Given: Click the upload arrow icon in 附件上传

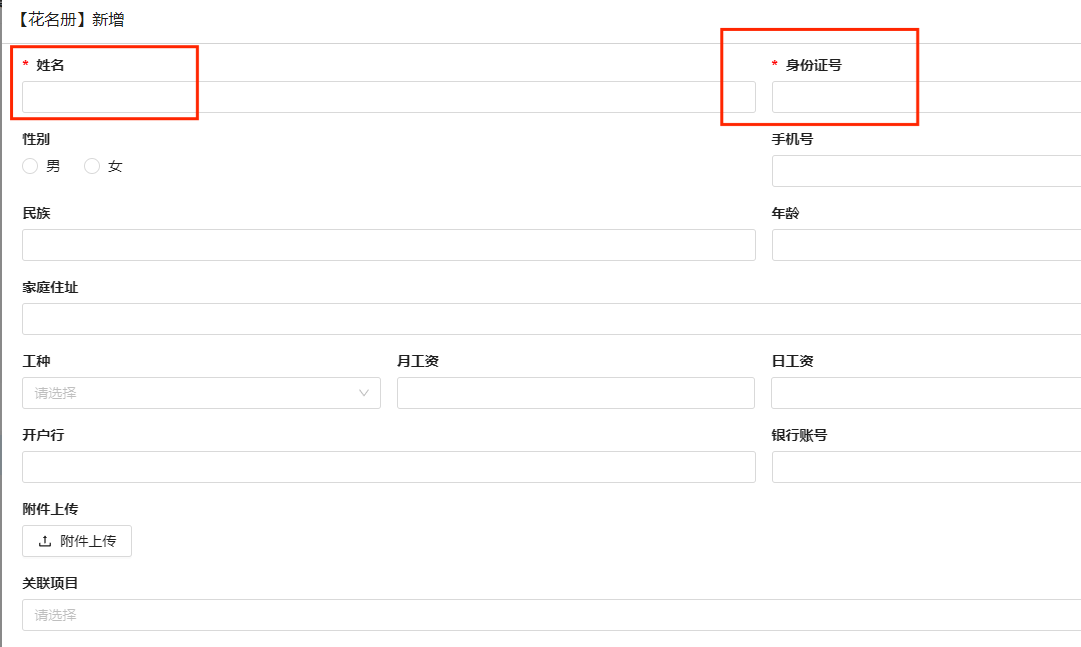Looking at the screenshot, I should tap(45, 541).
